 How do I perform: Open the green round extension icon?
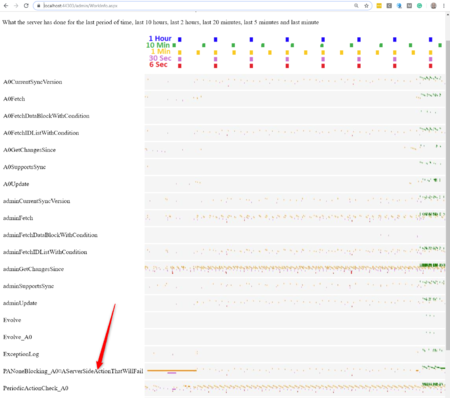pos(420,6)
